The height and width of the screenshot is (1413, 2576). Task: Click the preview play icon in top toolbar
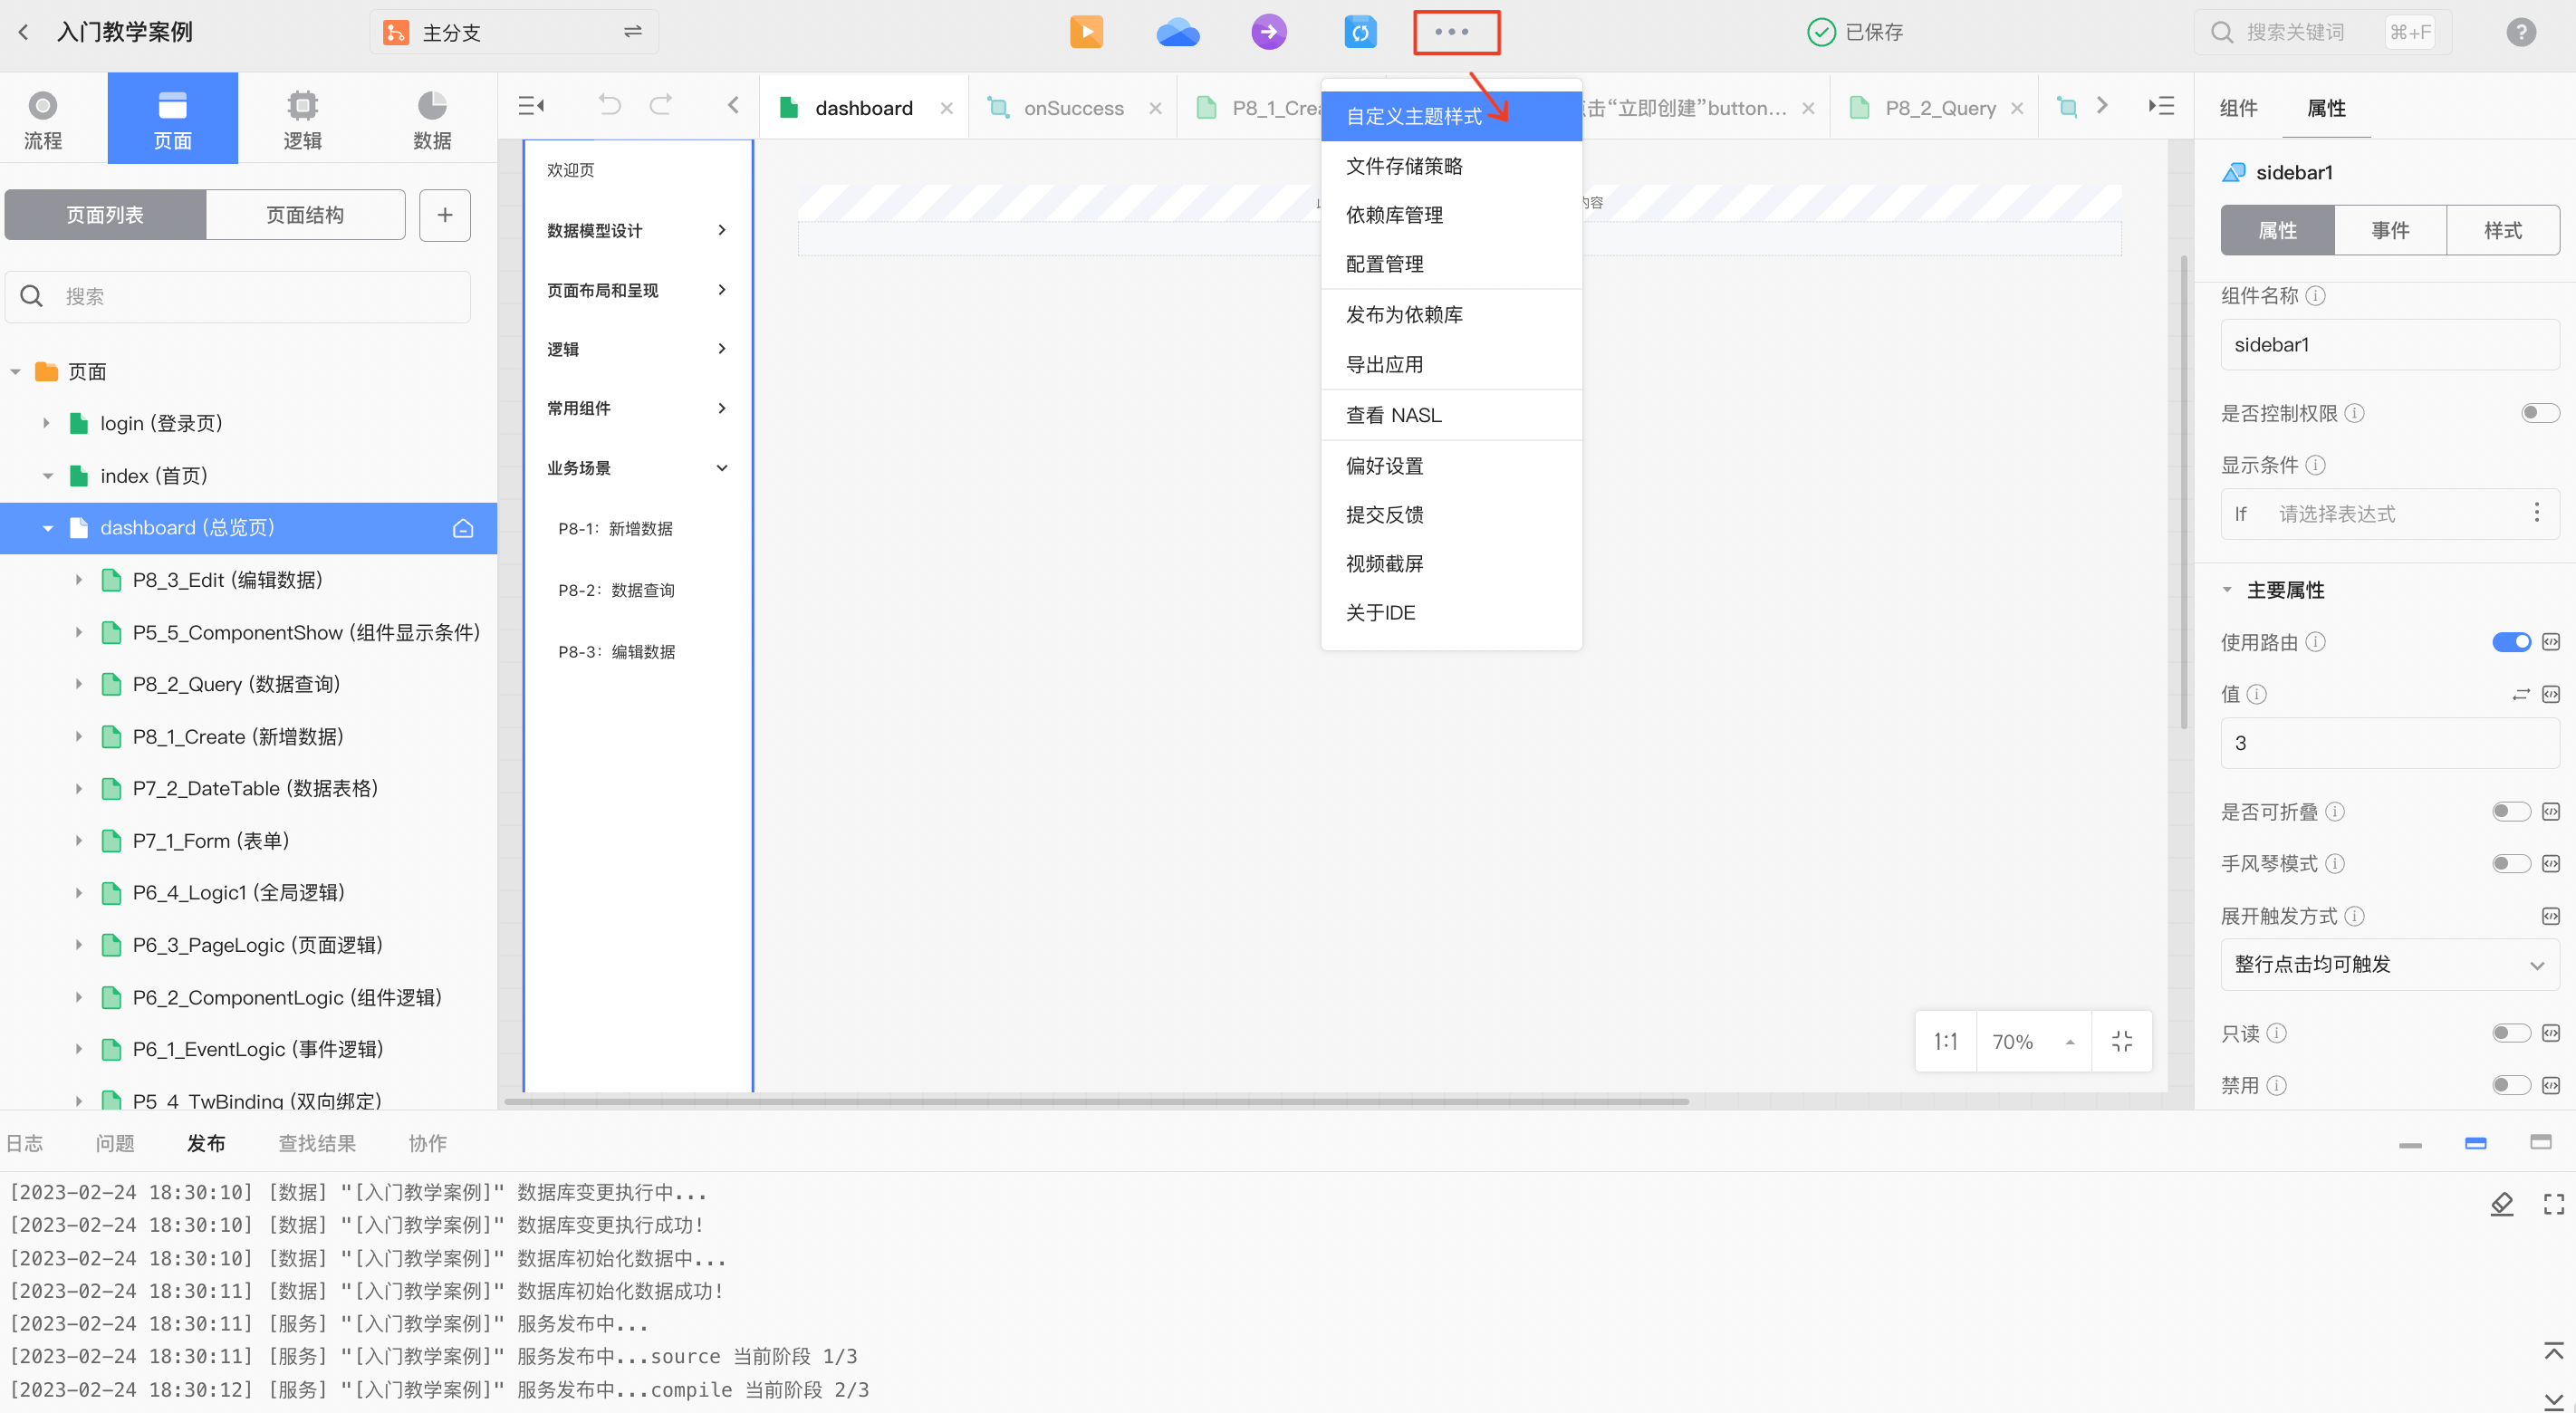(1086, 32)
